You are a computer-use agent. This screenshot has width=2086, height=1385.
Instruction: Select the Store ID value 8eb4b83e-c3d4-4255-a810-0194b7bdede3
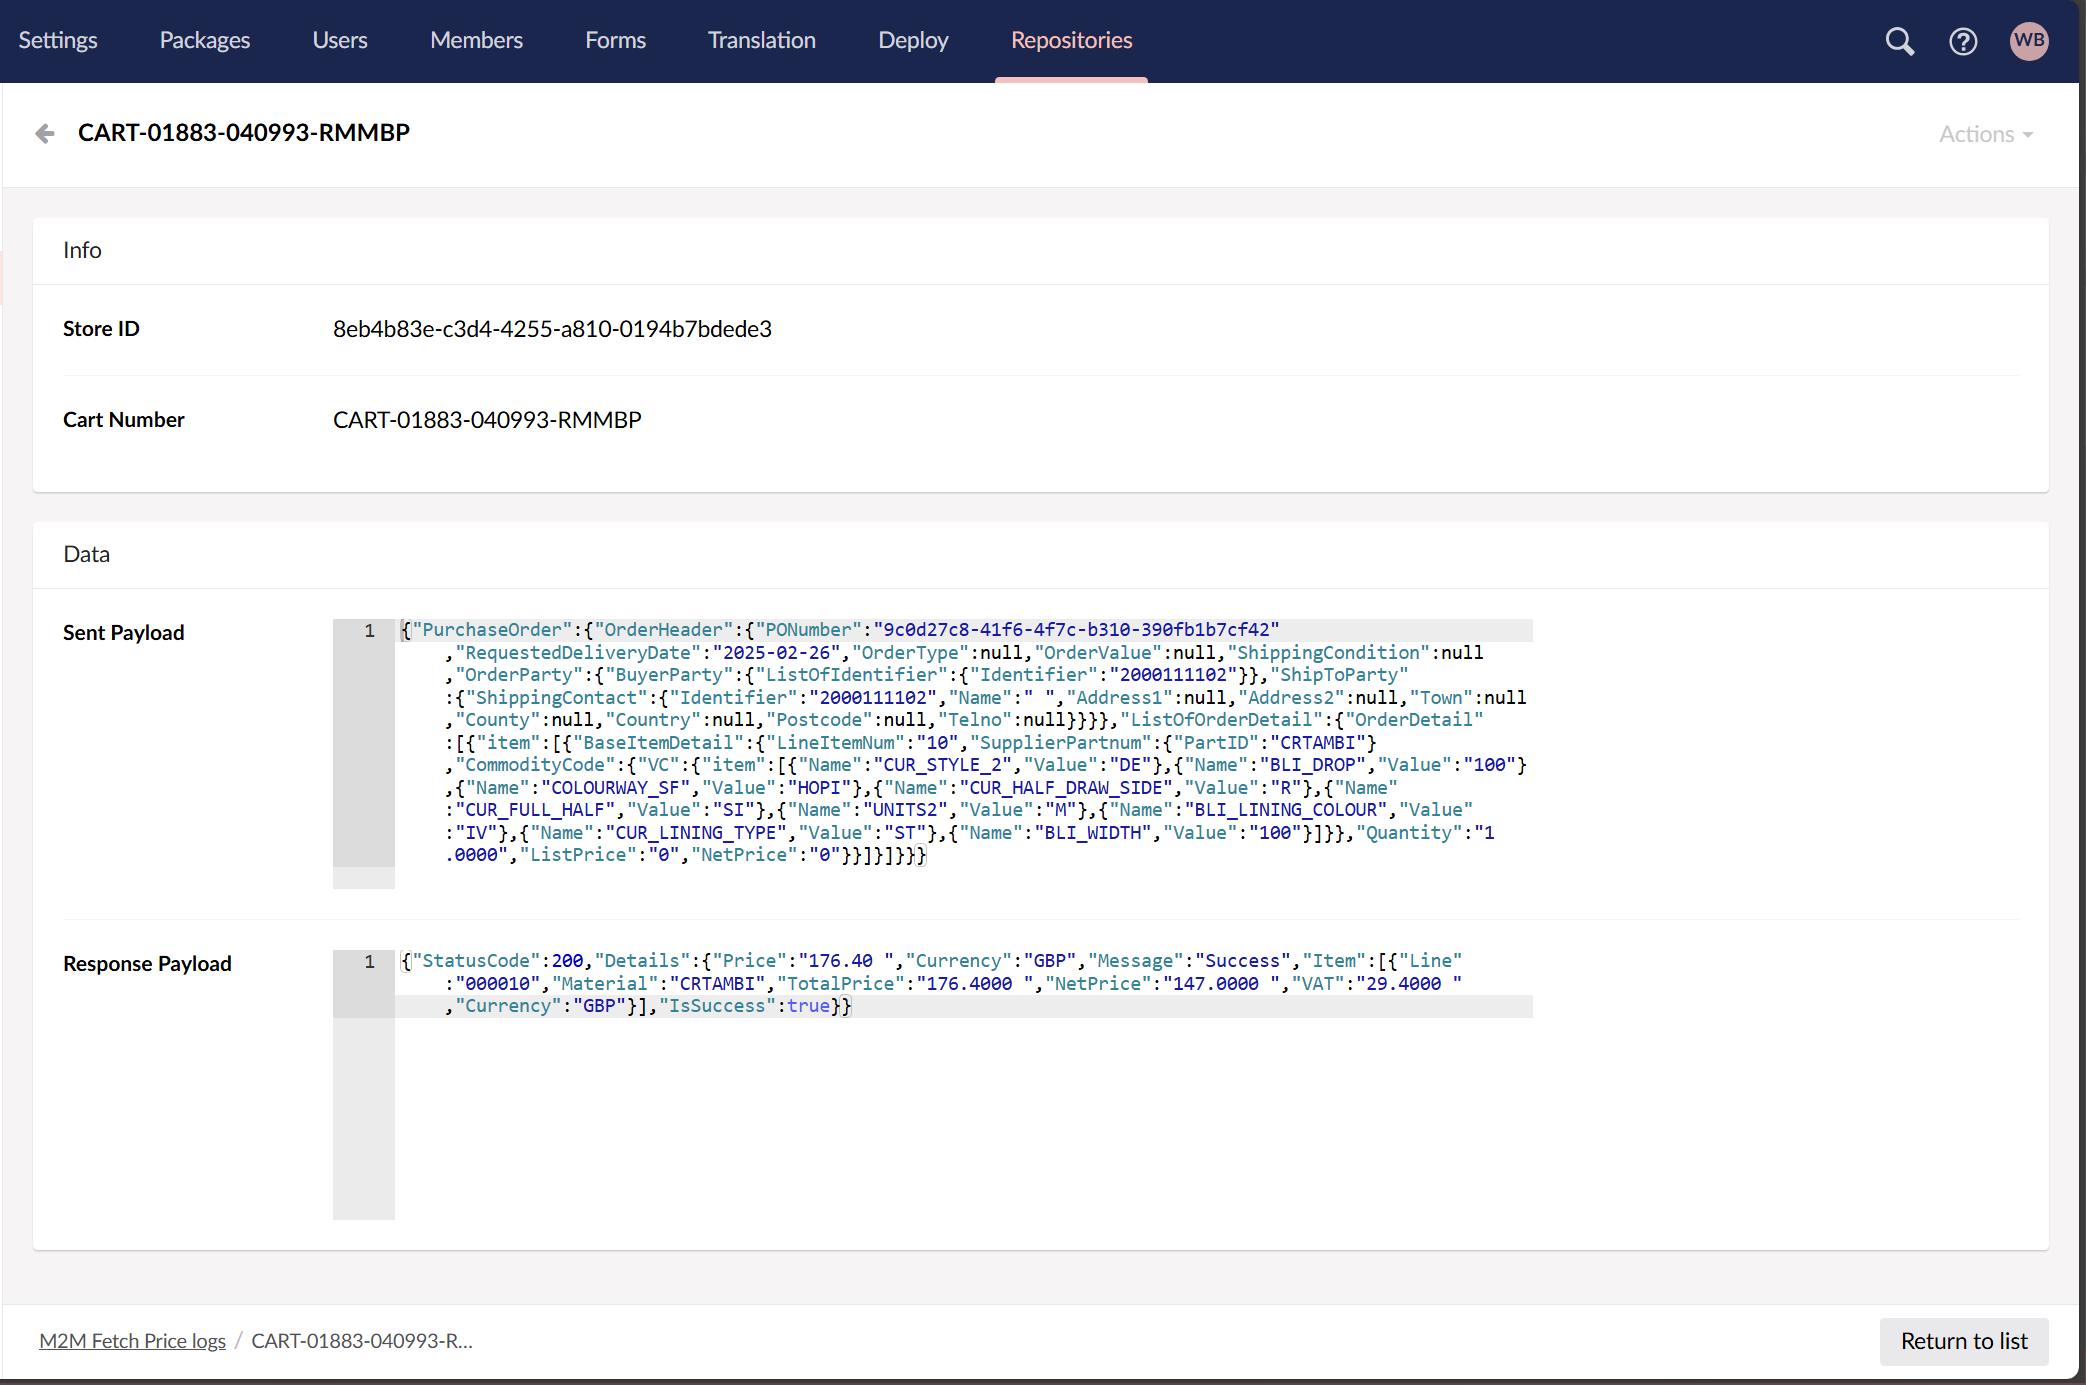click(x=552, y=329)
